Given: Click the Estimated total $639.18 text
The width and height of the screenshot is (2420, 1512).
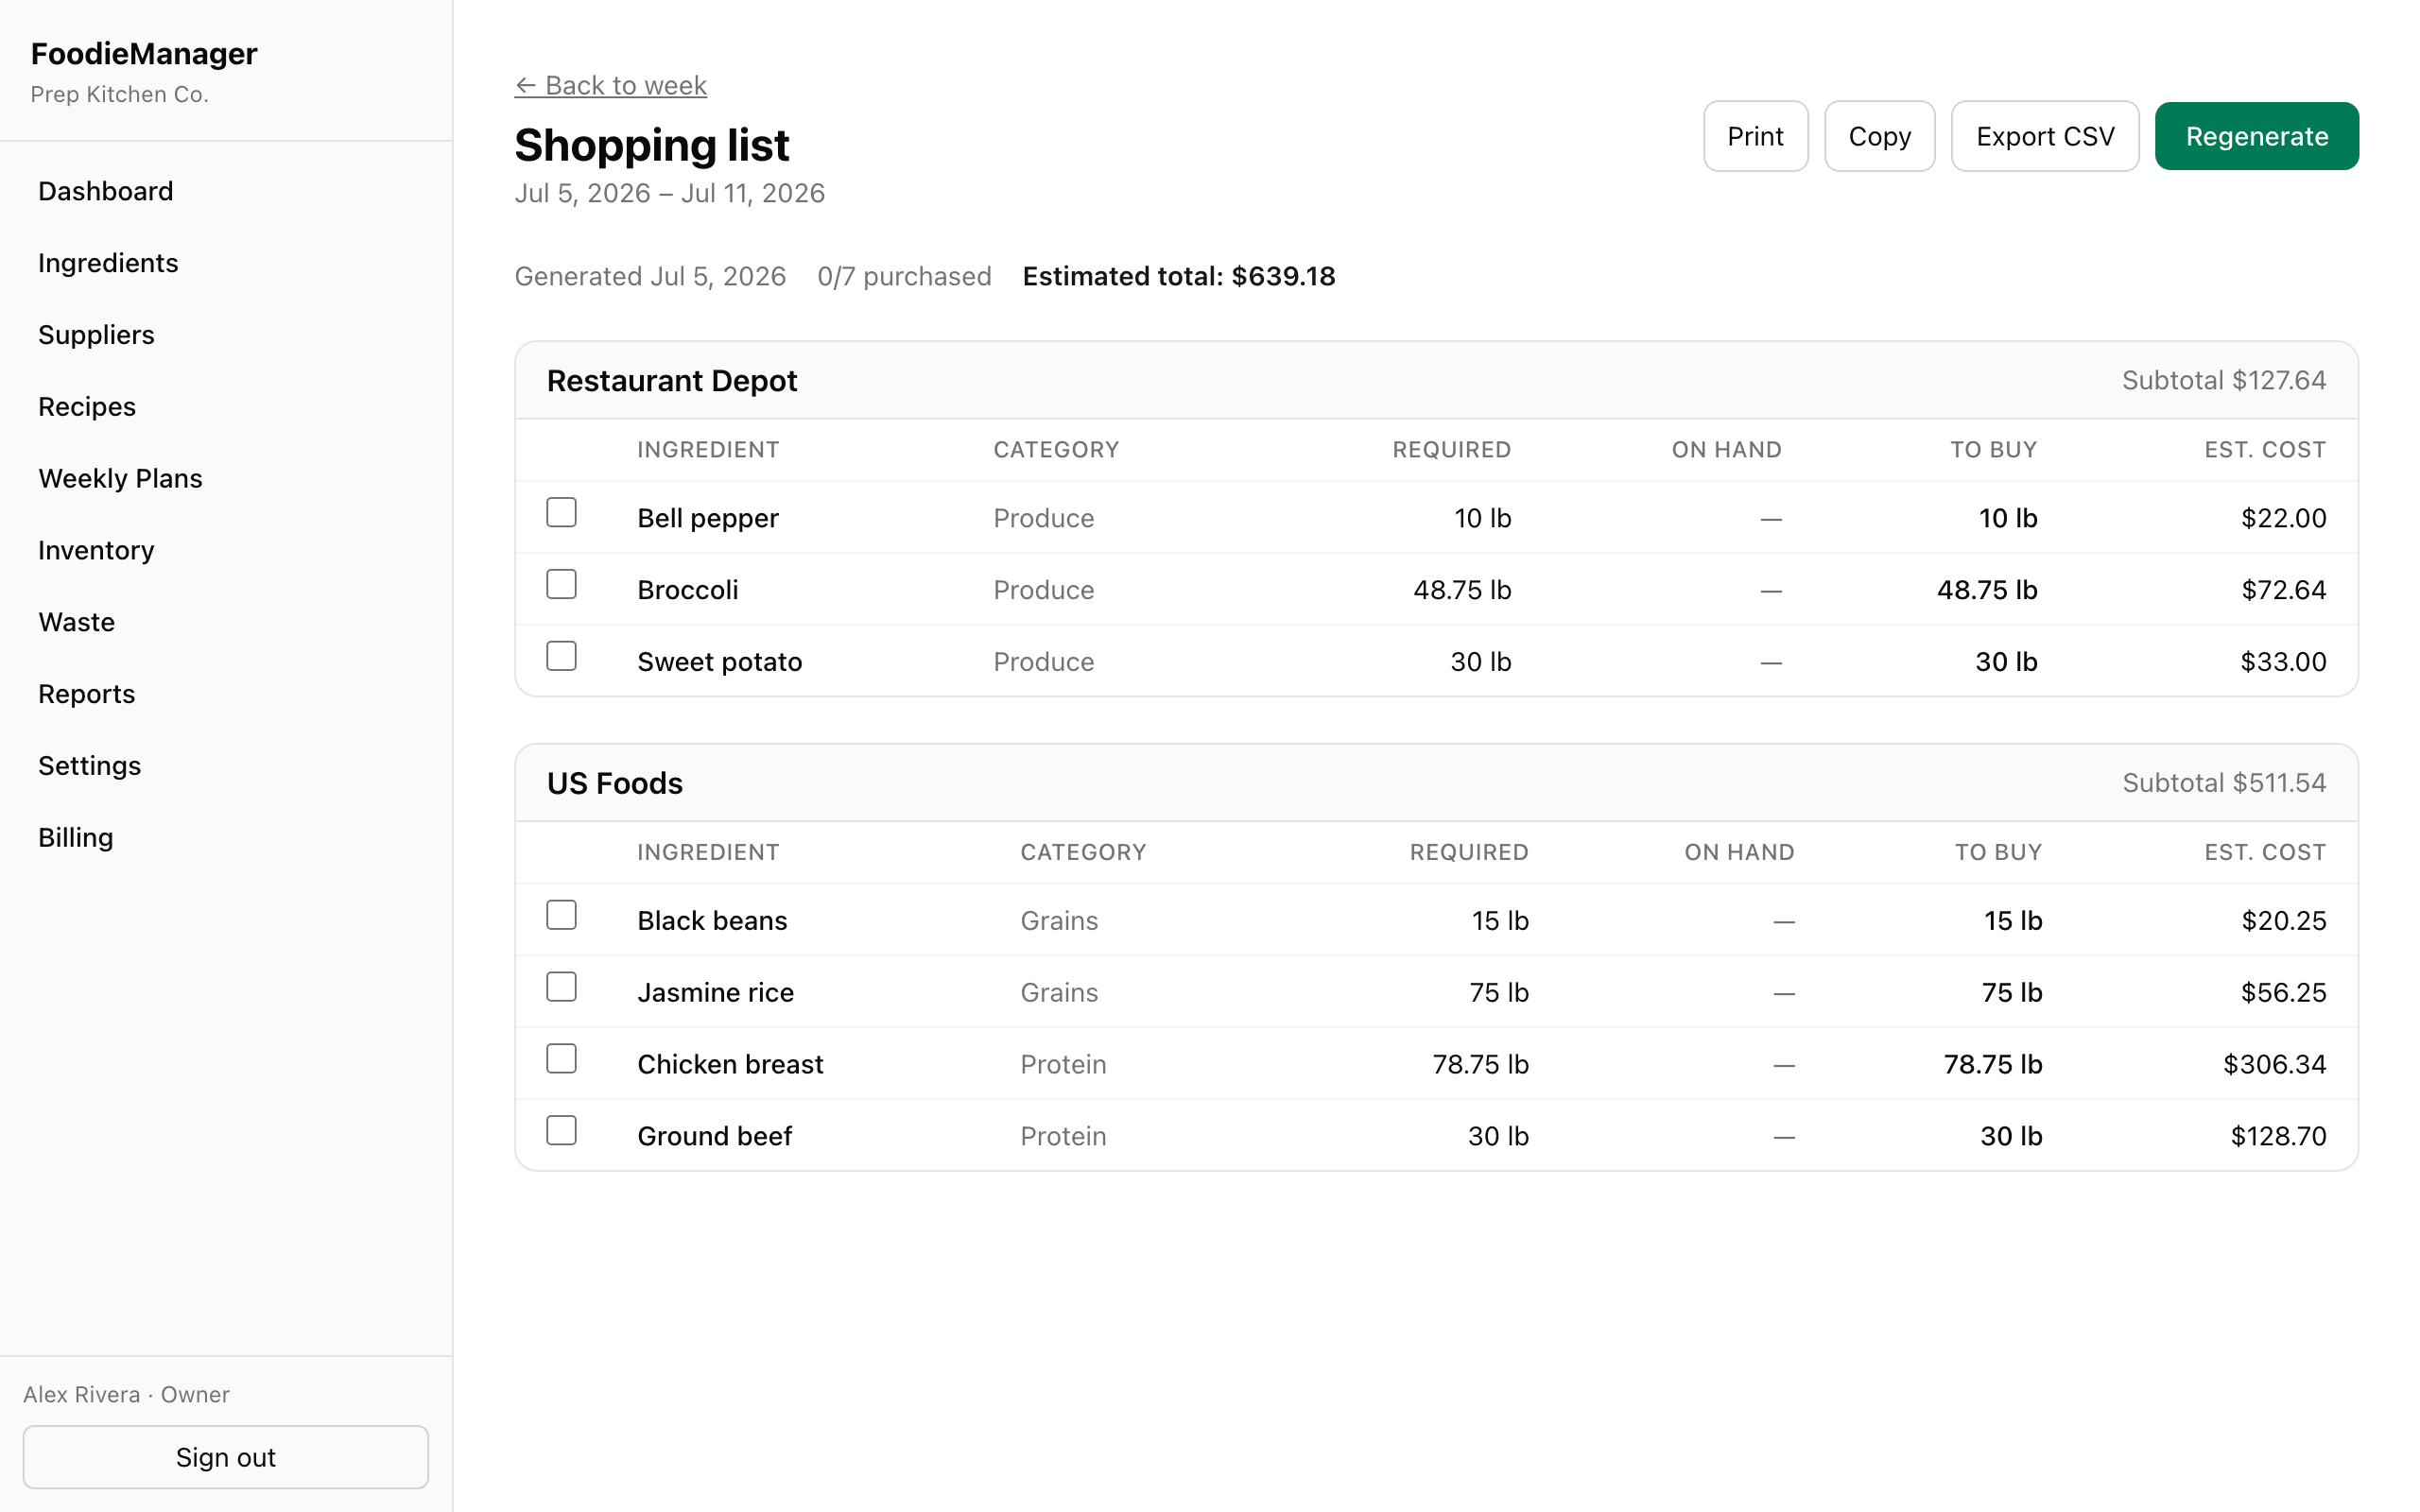Looking at the screenshot, I should [1179, 277].
